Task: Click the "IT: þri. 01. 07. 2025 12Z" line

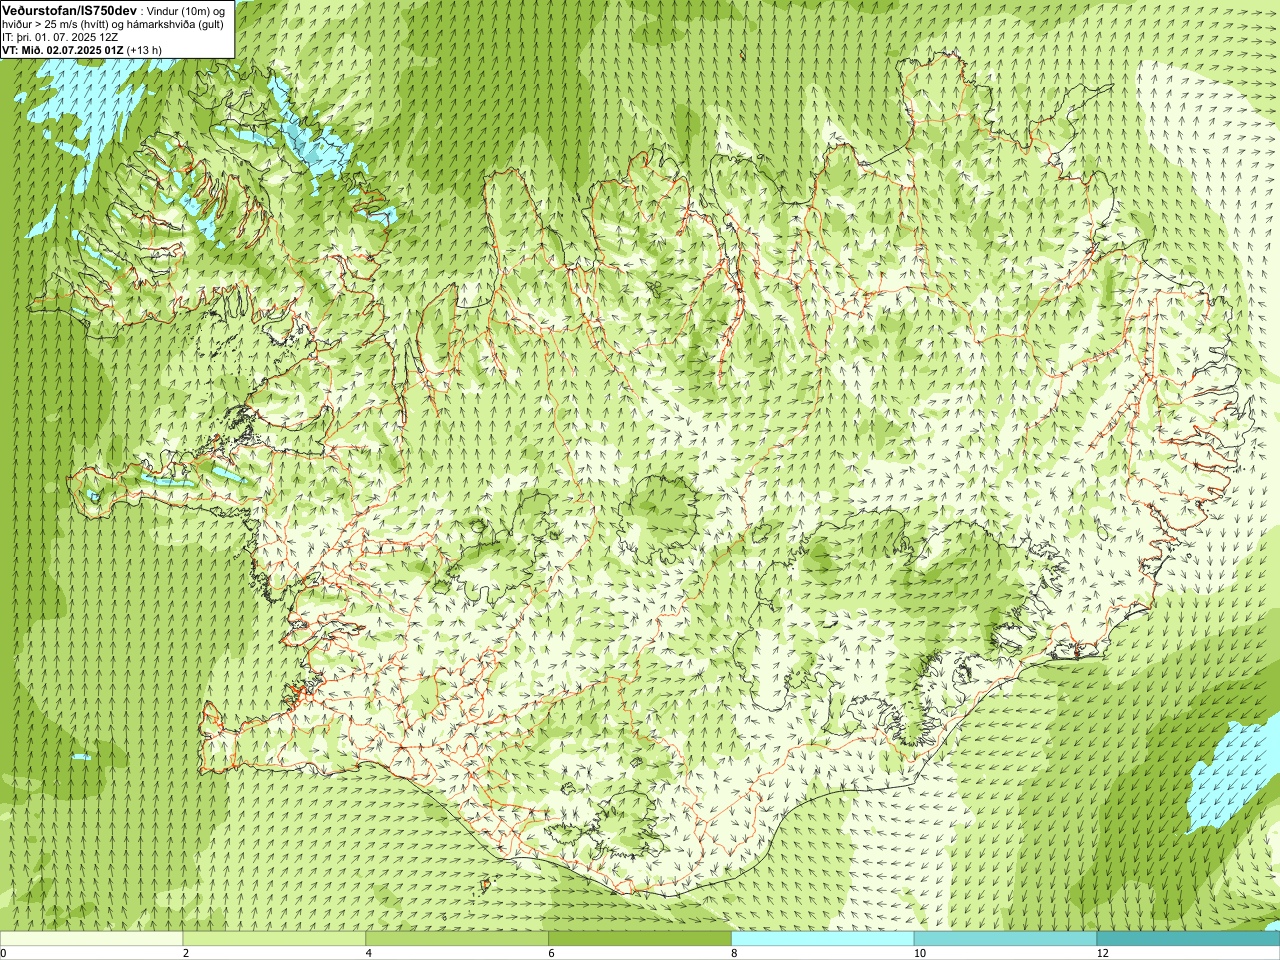Action: point(59,37)
